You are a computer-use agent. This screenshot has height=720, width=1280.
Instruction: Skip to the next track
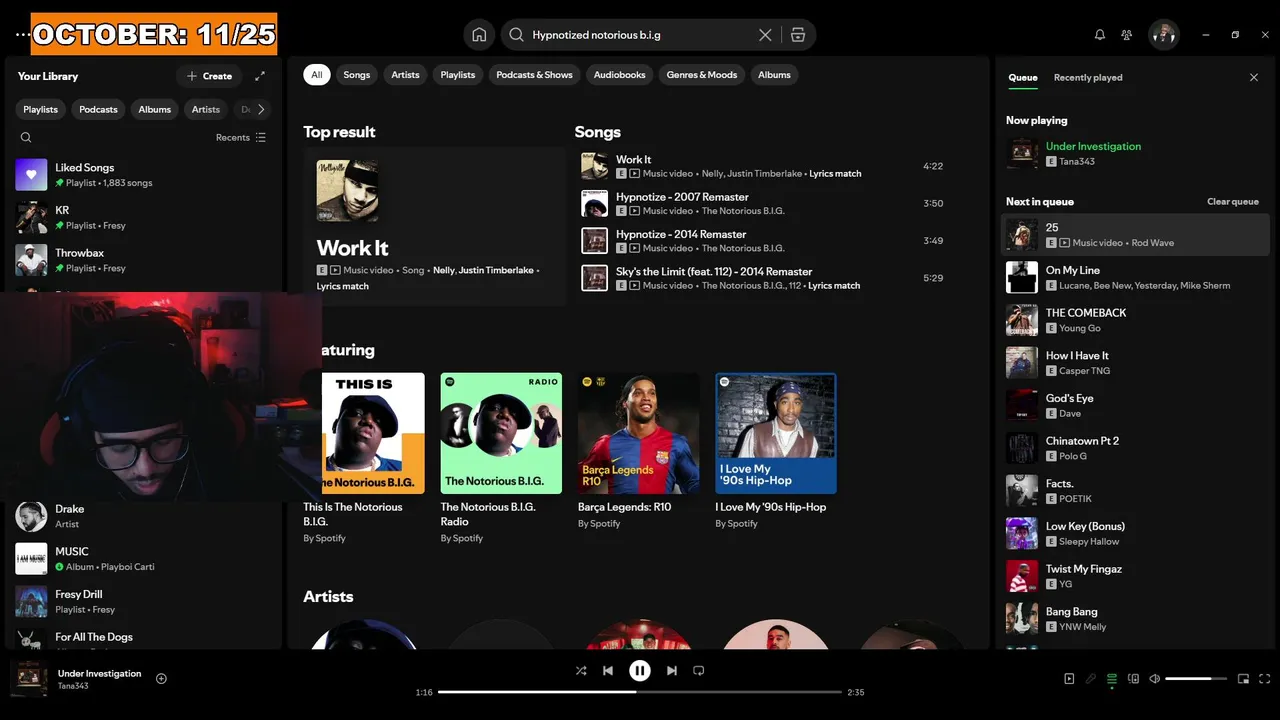(x=672, y=671)
